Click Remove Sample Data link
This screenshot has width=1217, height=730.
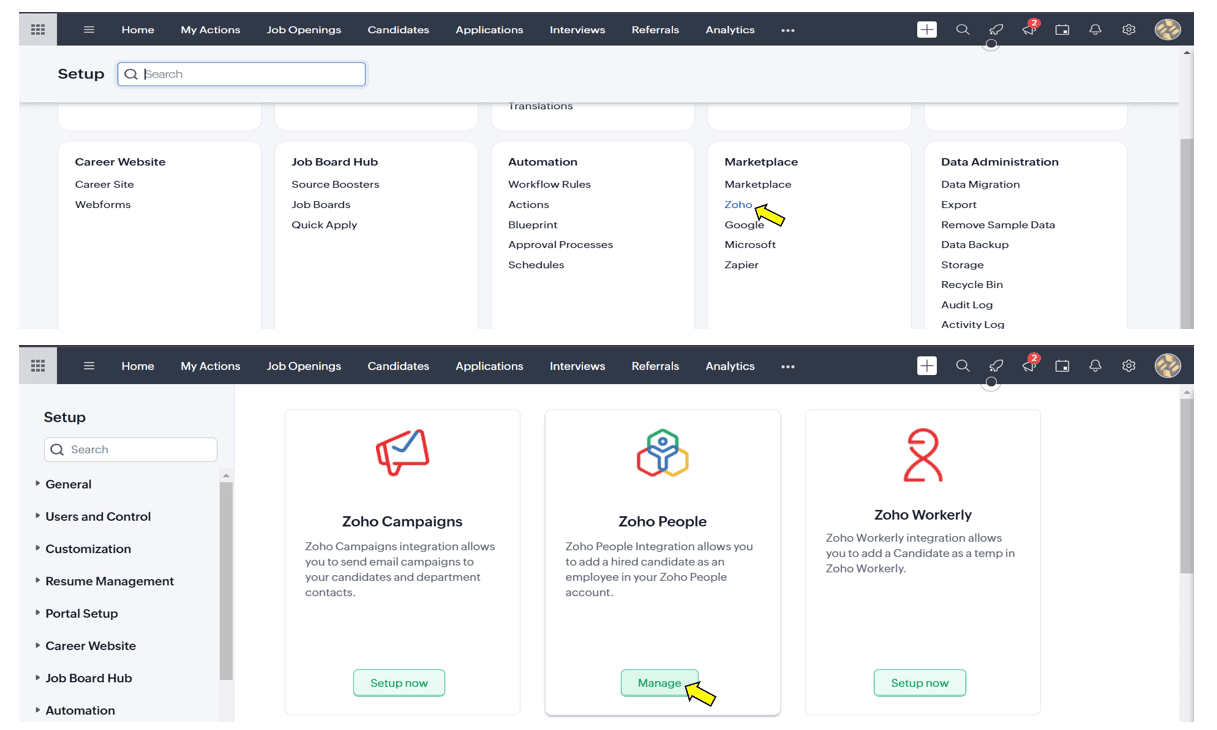pyautogui.click(x=998, y=225)
